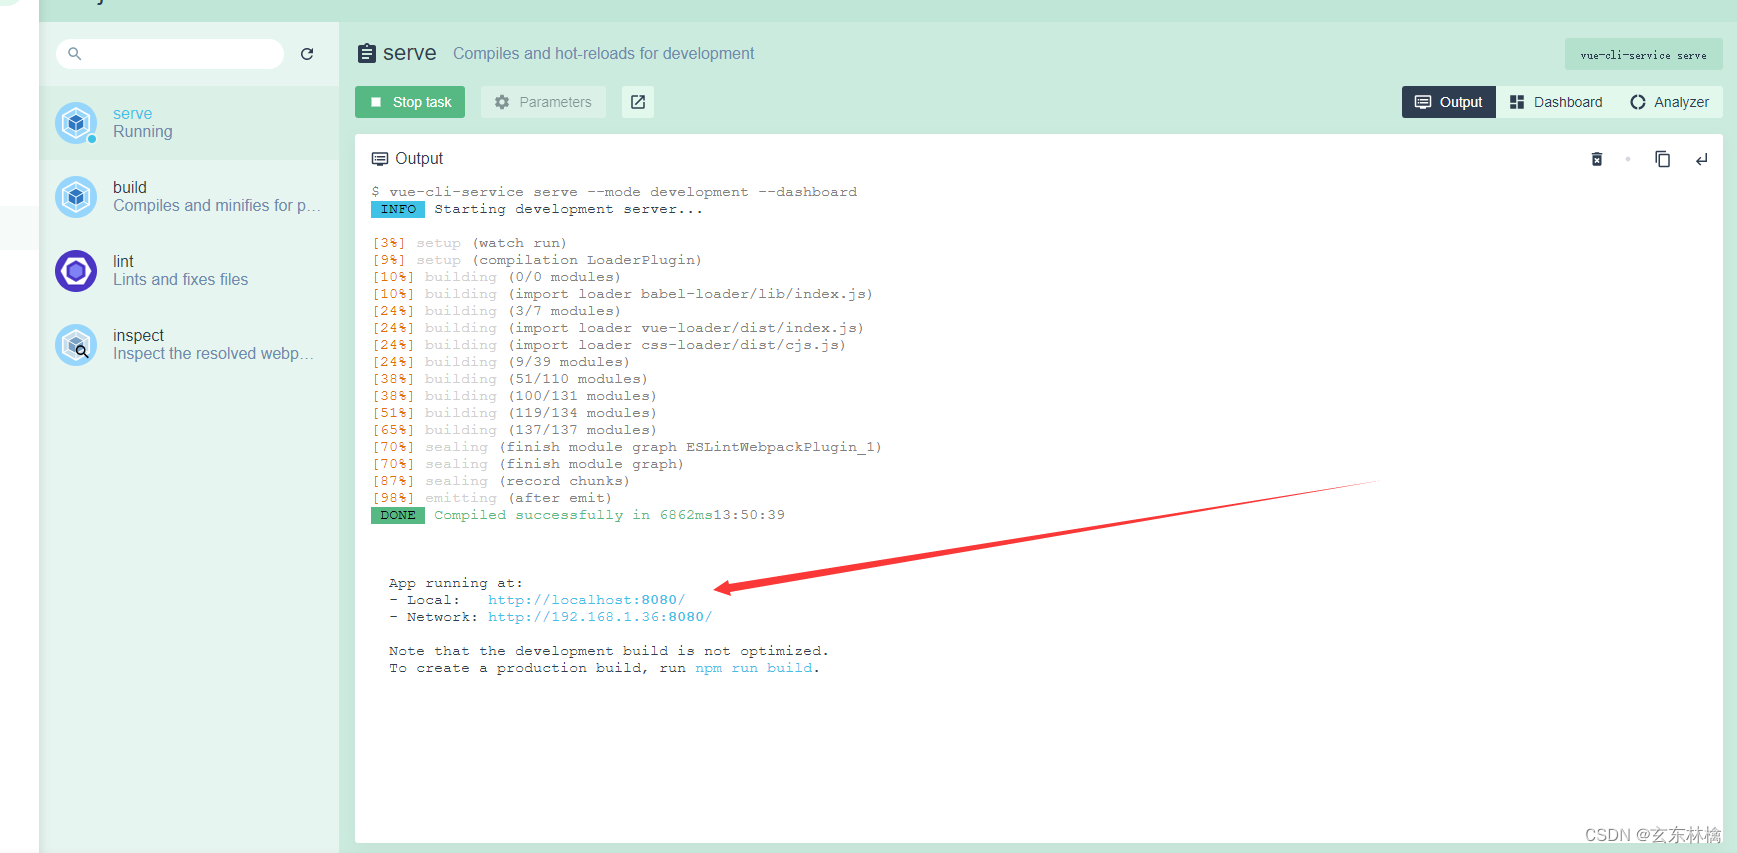Copy the output content icon
The width and height of the screenshot is (1737, 853).
[1663, 159]
